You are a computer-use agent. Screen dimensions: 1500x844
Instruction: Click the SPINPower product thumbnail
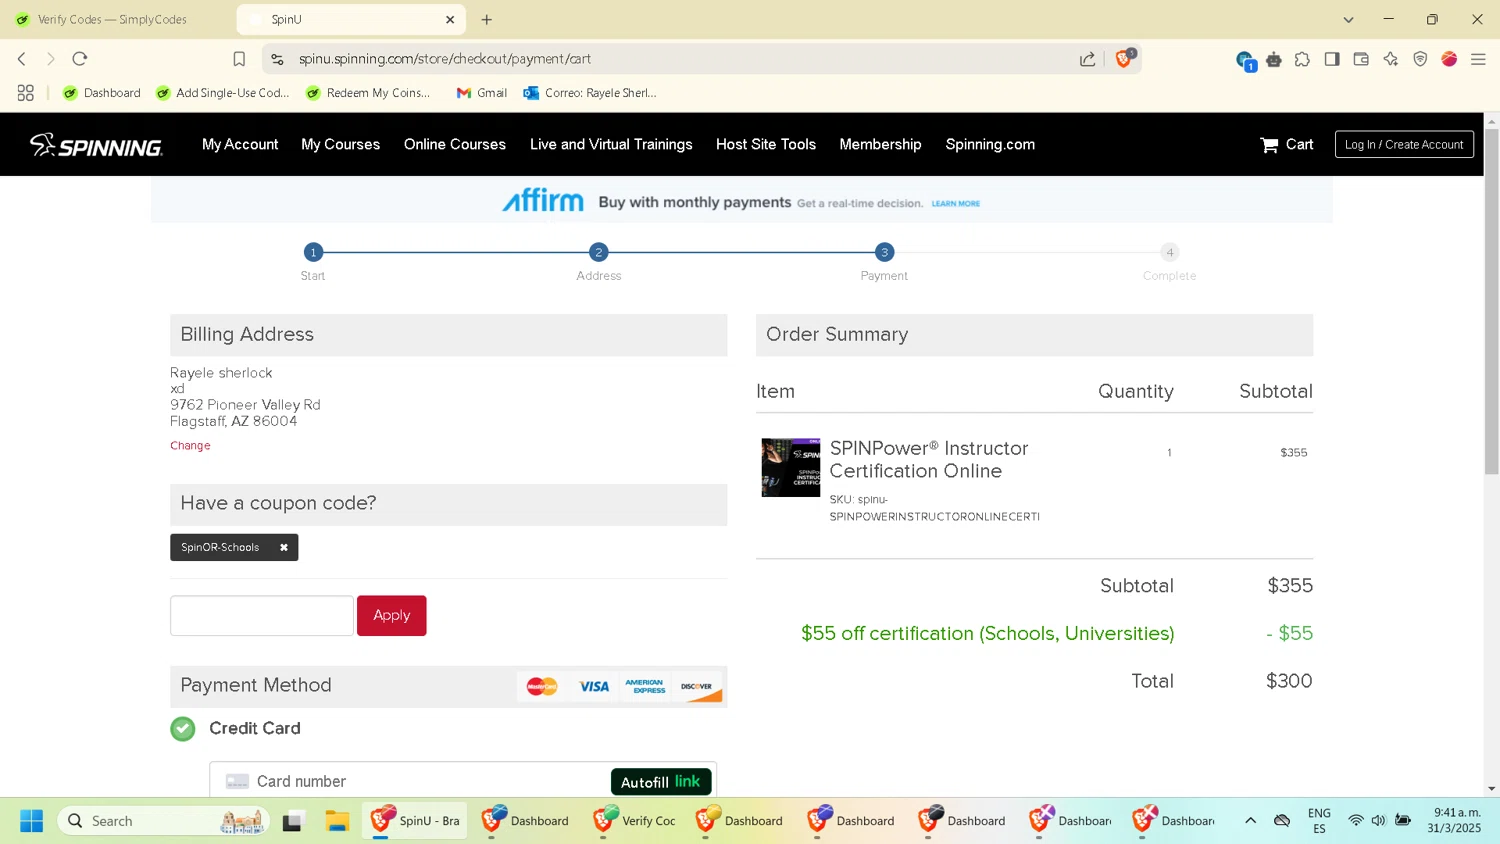(791, 467)
